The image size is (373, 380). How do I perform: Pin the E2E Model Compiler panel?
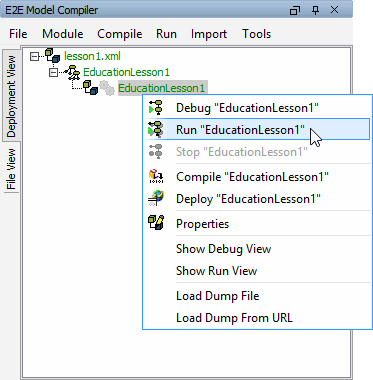tap(315, 10)
